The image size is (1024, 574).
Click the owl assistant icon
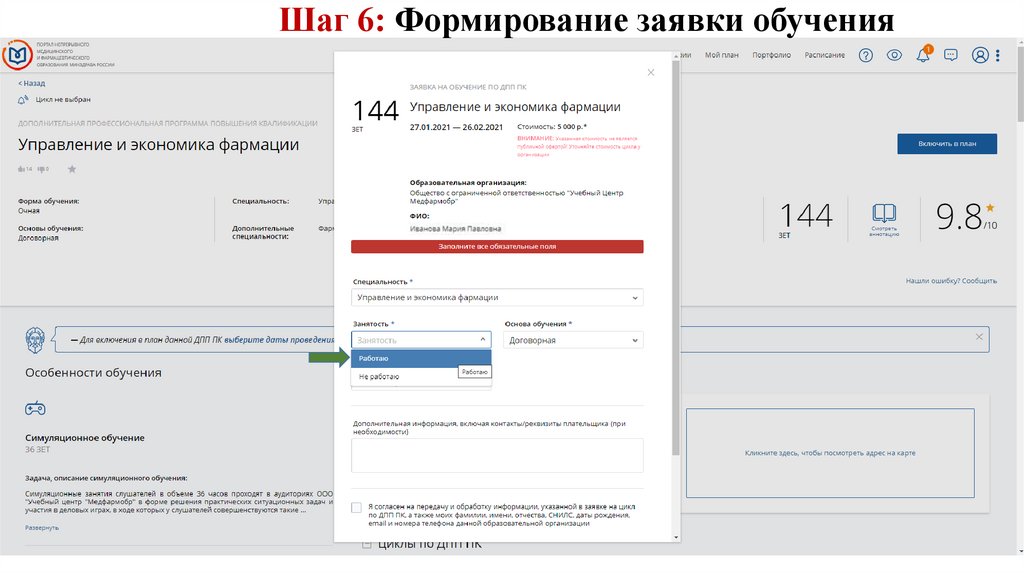pos(35,340)
